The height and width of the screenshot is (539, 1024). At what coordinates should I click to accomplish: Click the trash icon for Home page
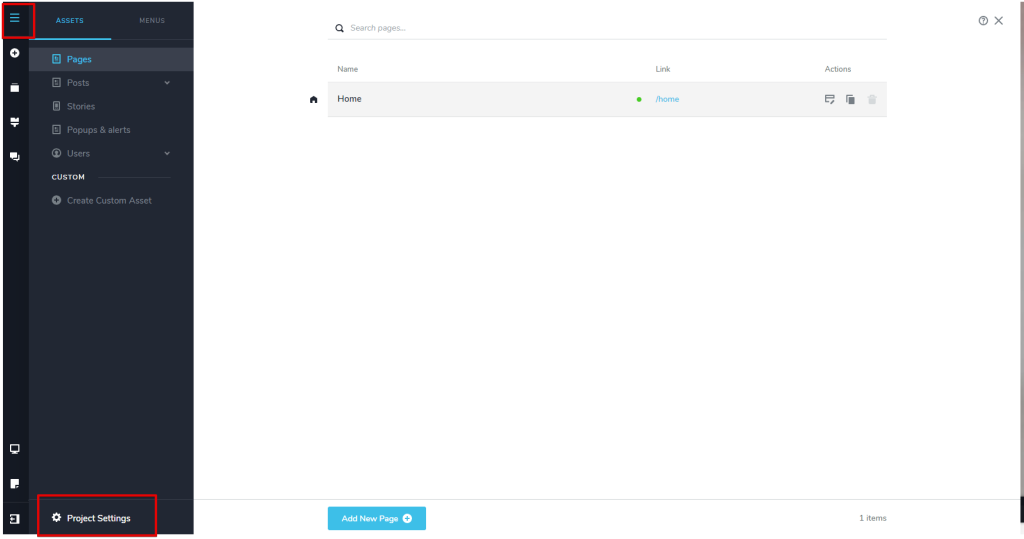coord(872,99)
